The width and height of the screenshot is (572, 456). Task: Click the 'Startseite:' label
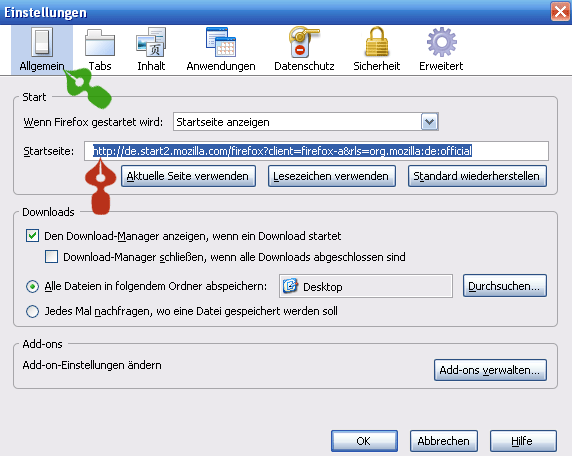(x=49, y=151)
